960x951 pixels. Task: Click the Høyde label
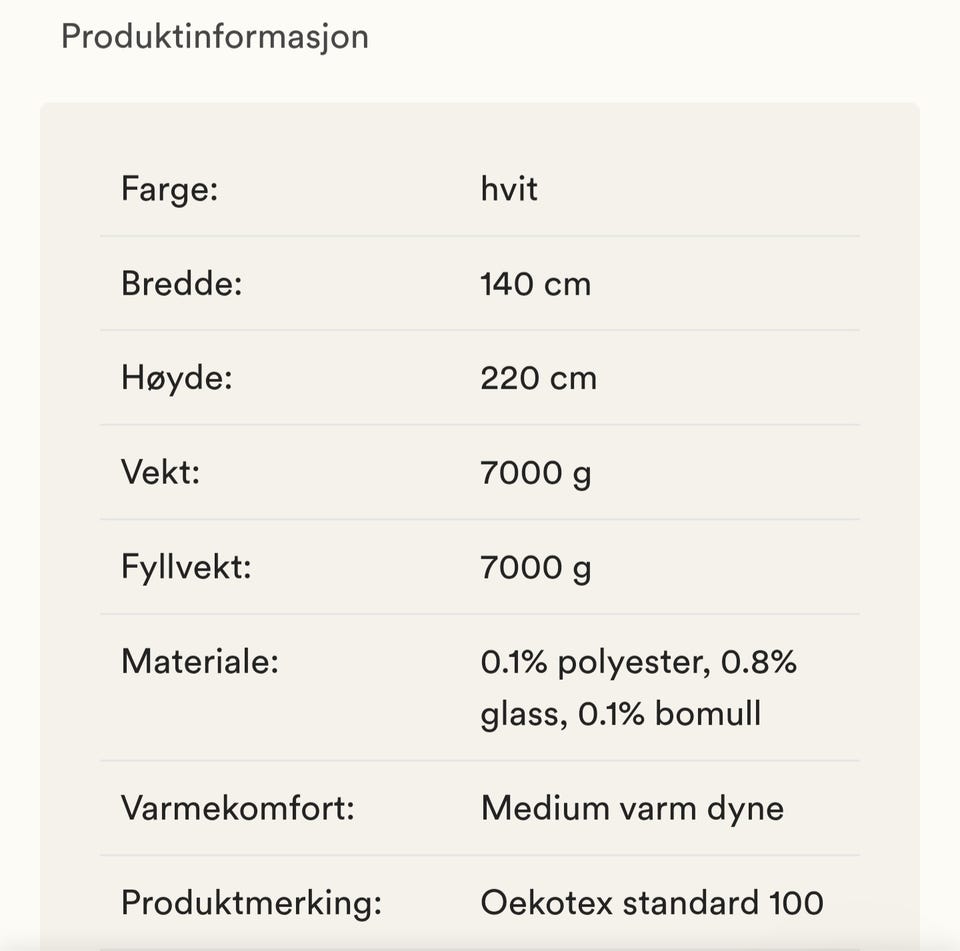tap(177, 378)
